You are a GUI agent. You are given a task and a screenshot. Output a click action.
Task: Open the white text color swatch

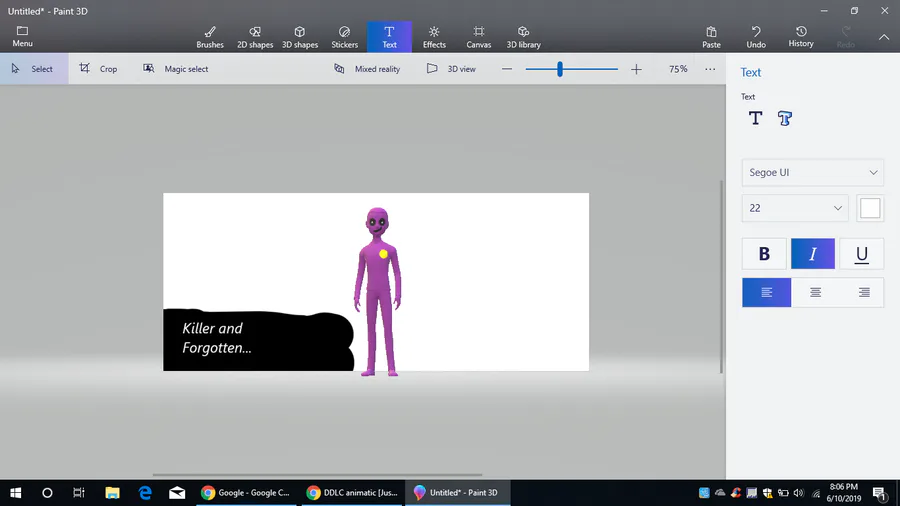pos(870,208)
